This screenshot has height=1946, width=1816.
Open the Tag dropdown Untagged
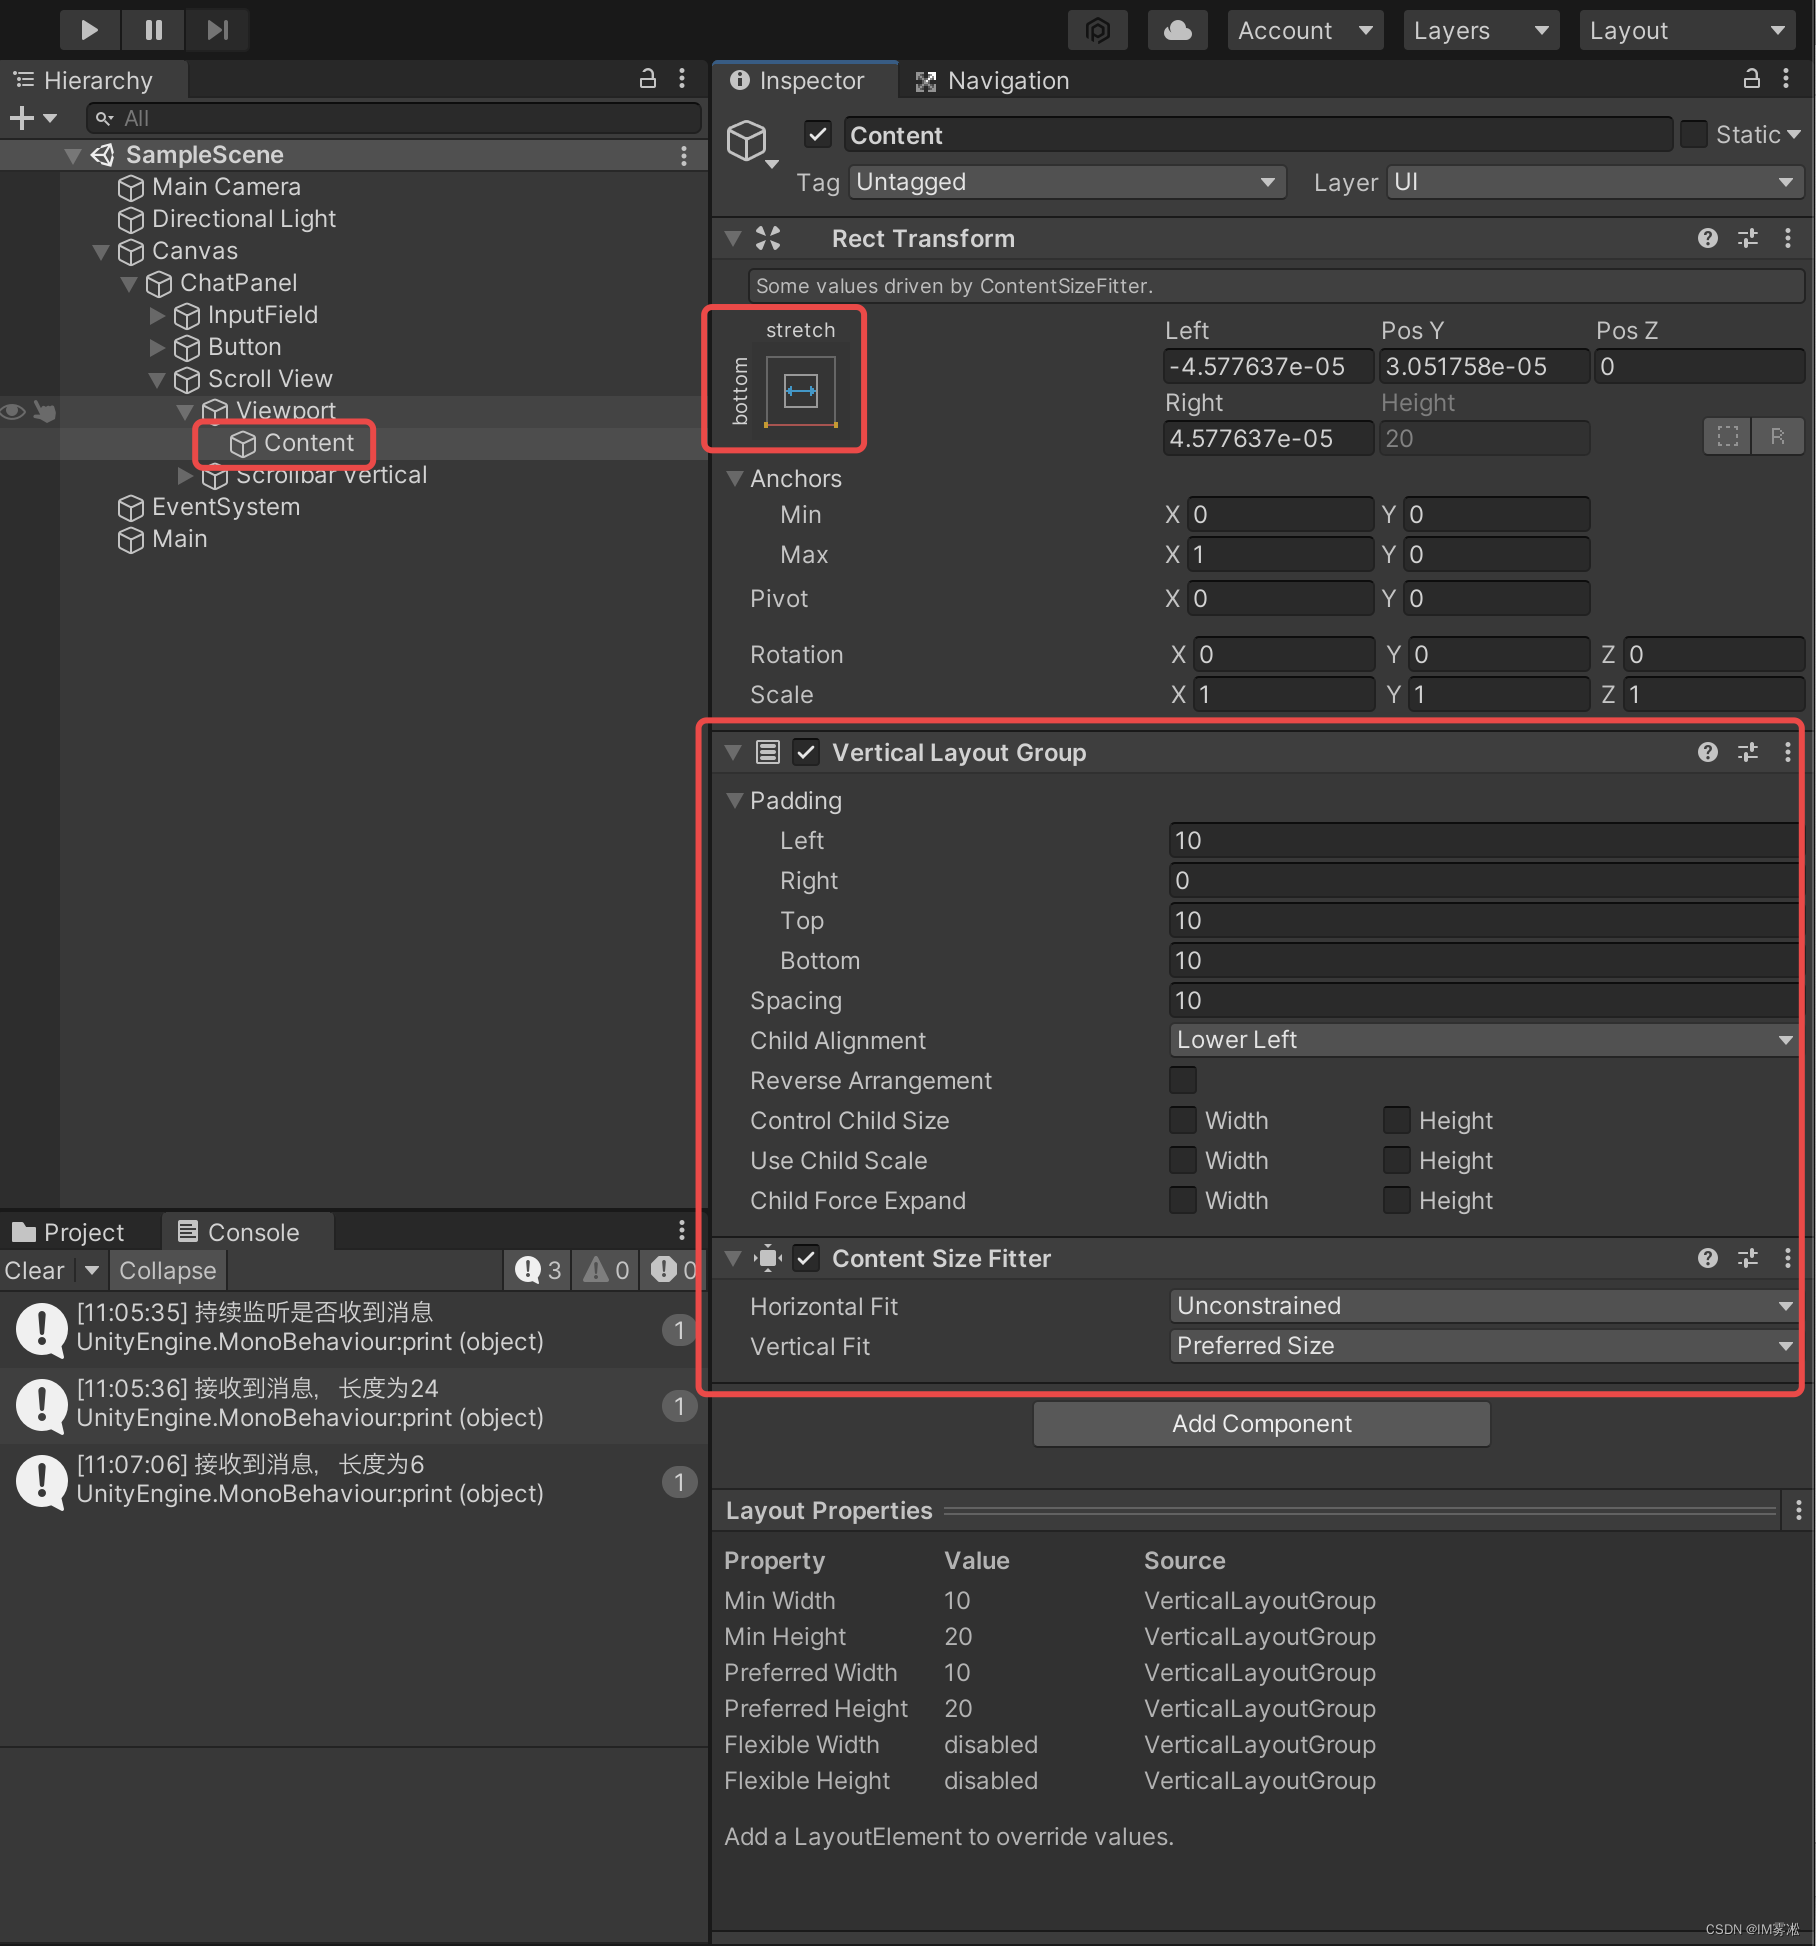point(1067,182)
